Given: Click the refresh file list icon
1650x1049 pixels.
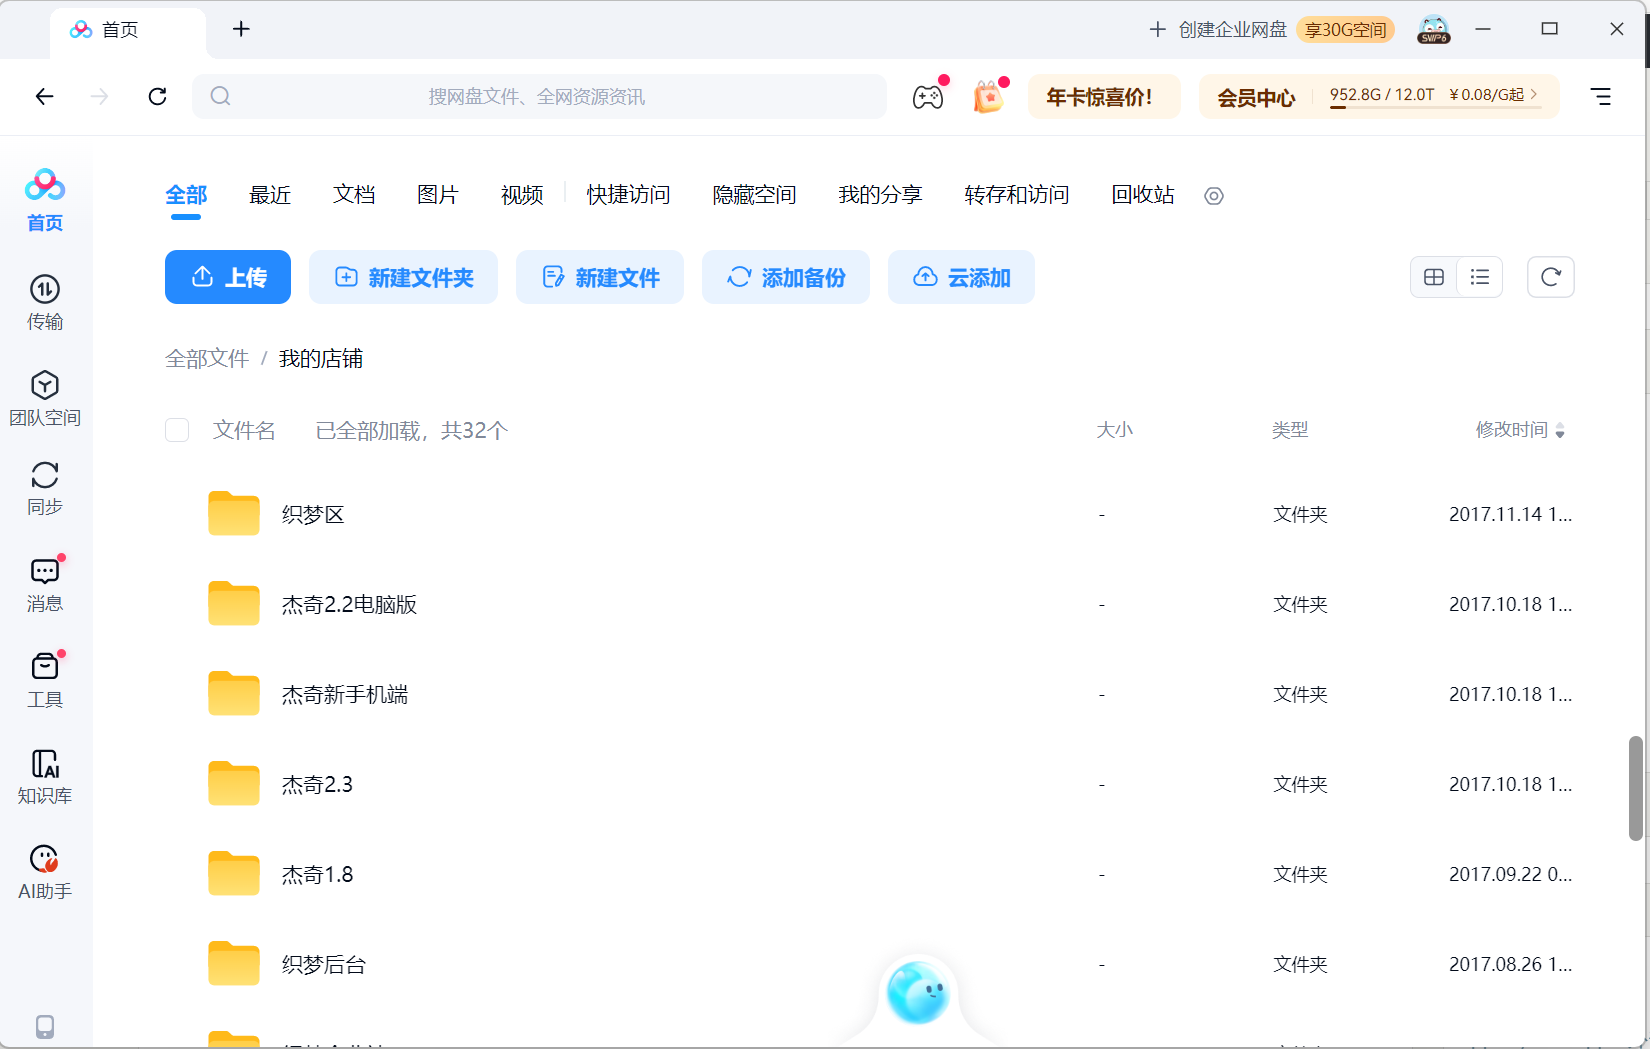Looking at the screenshot, I should 1551,277.
